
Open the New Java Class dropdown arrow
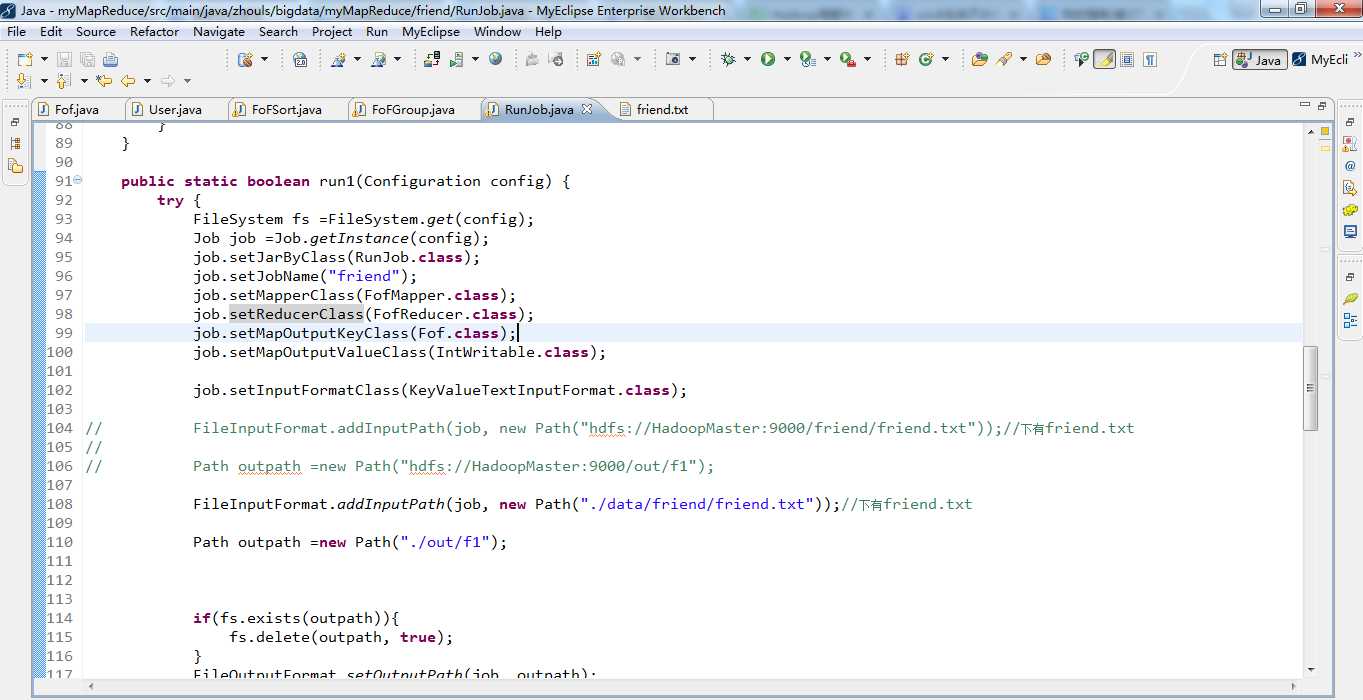click(x=945, y=60)
